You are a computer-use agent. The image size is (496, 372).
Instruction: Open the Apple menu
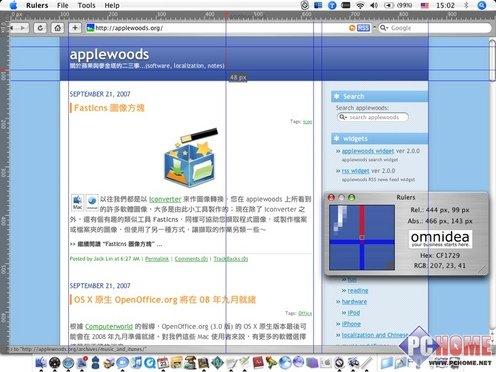click(13, 5)
